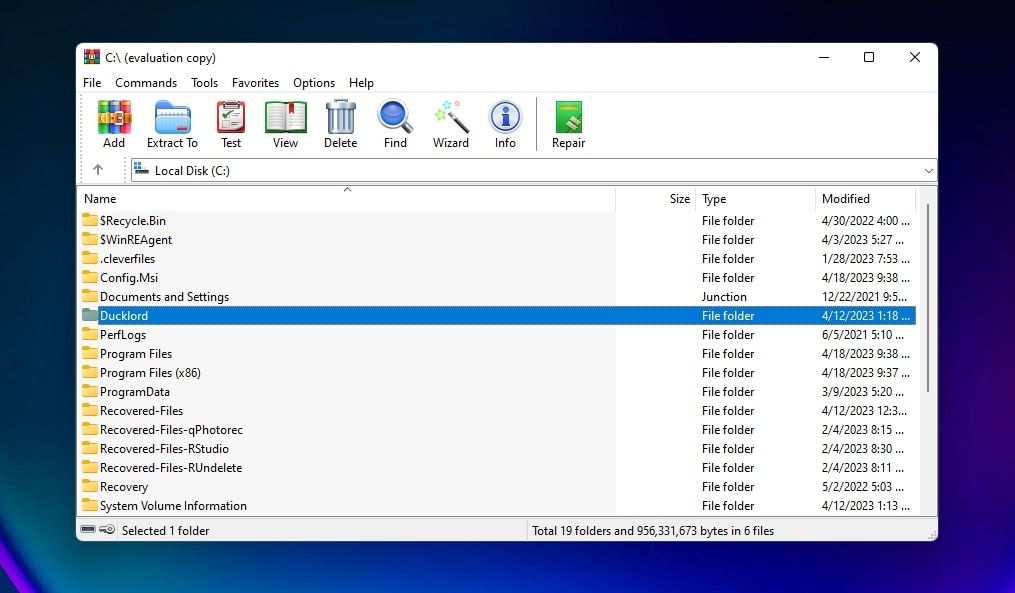Click the Junction type cell
1015x593 pixels.
point(724,296)
